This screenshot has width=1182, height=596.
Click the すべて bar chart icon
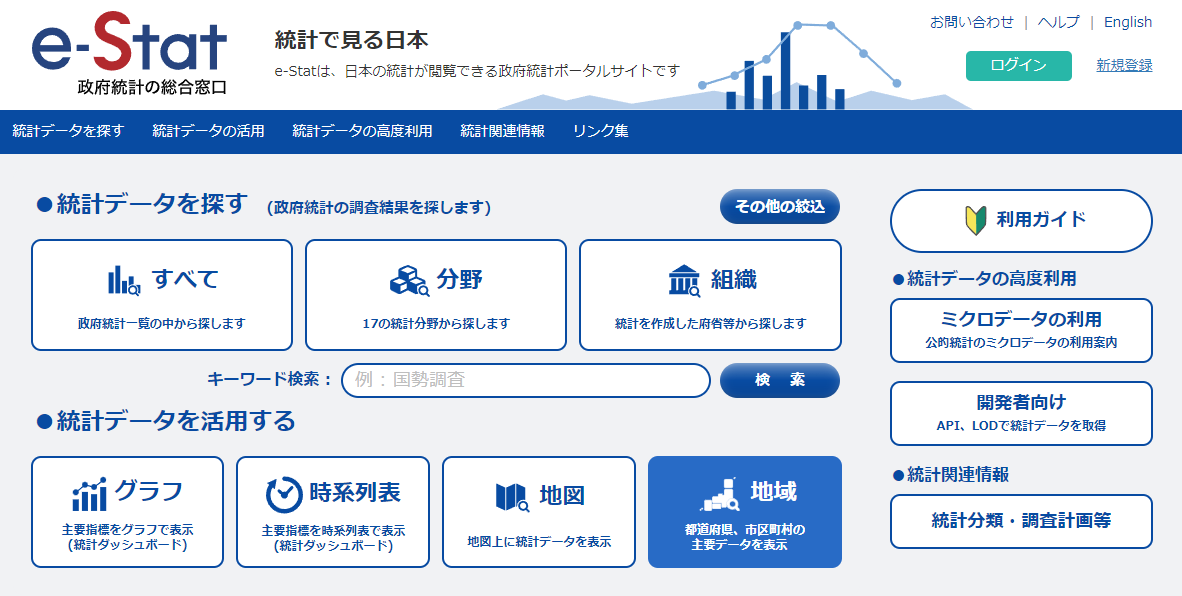tap(124, 280)
